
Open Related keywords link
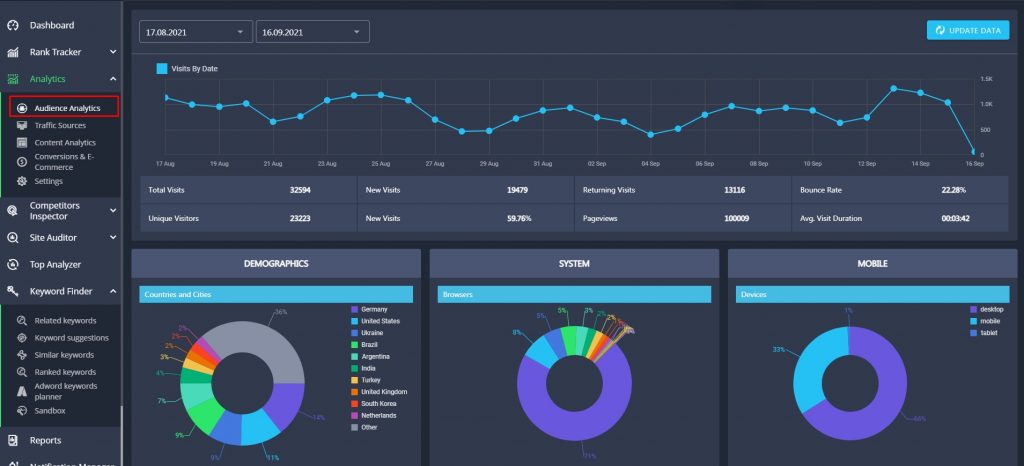[x=65, y=320]
